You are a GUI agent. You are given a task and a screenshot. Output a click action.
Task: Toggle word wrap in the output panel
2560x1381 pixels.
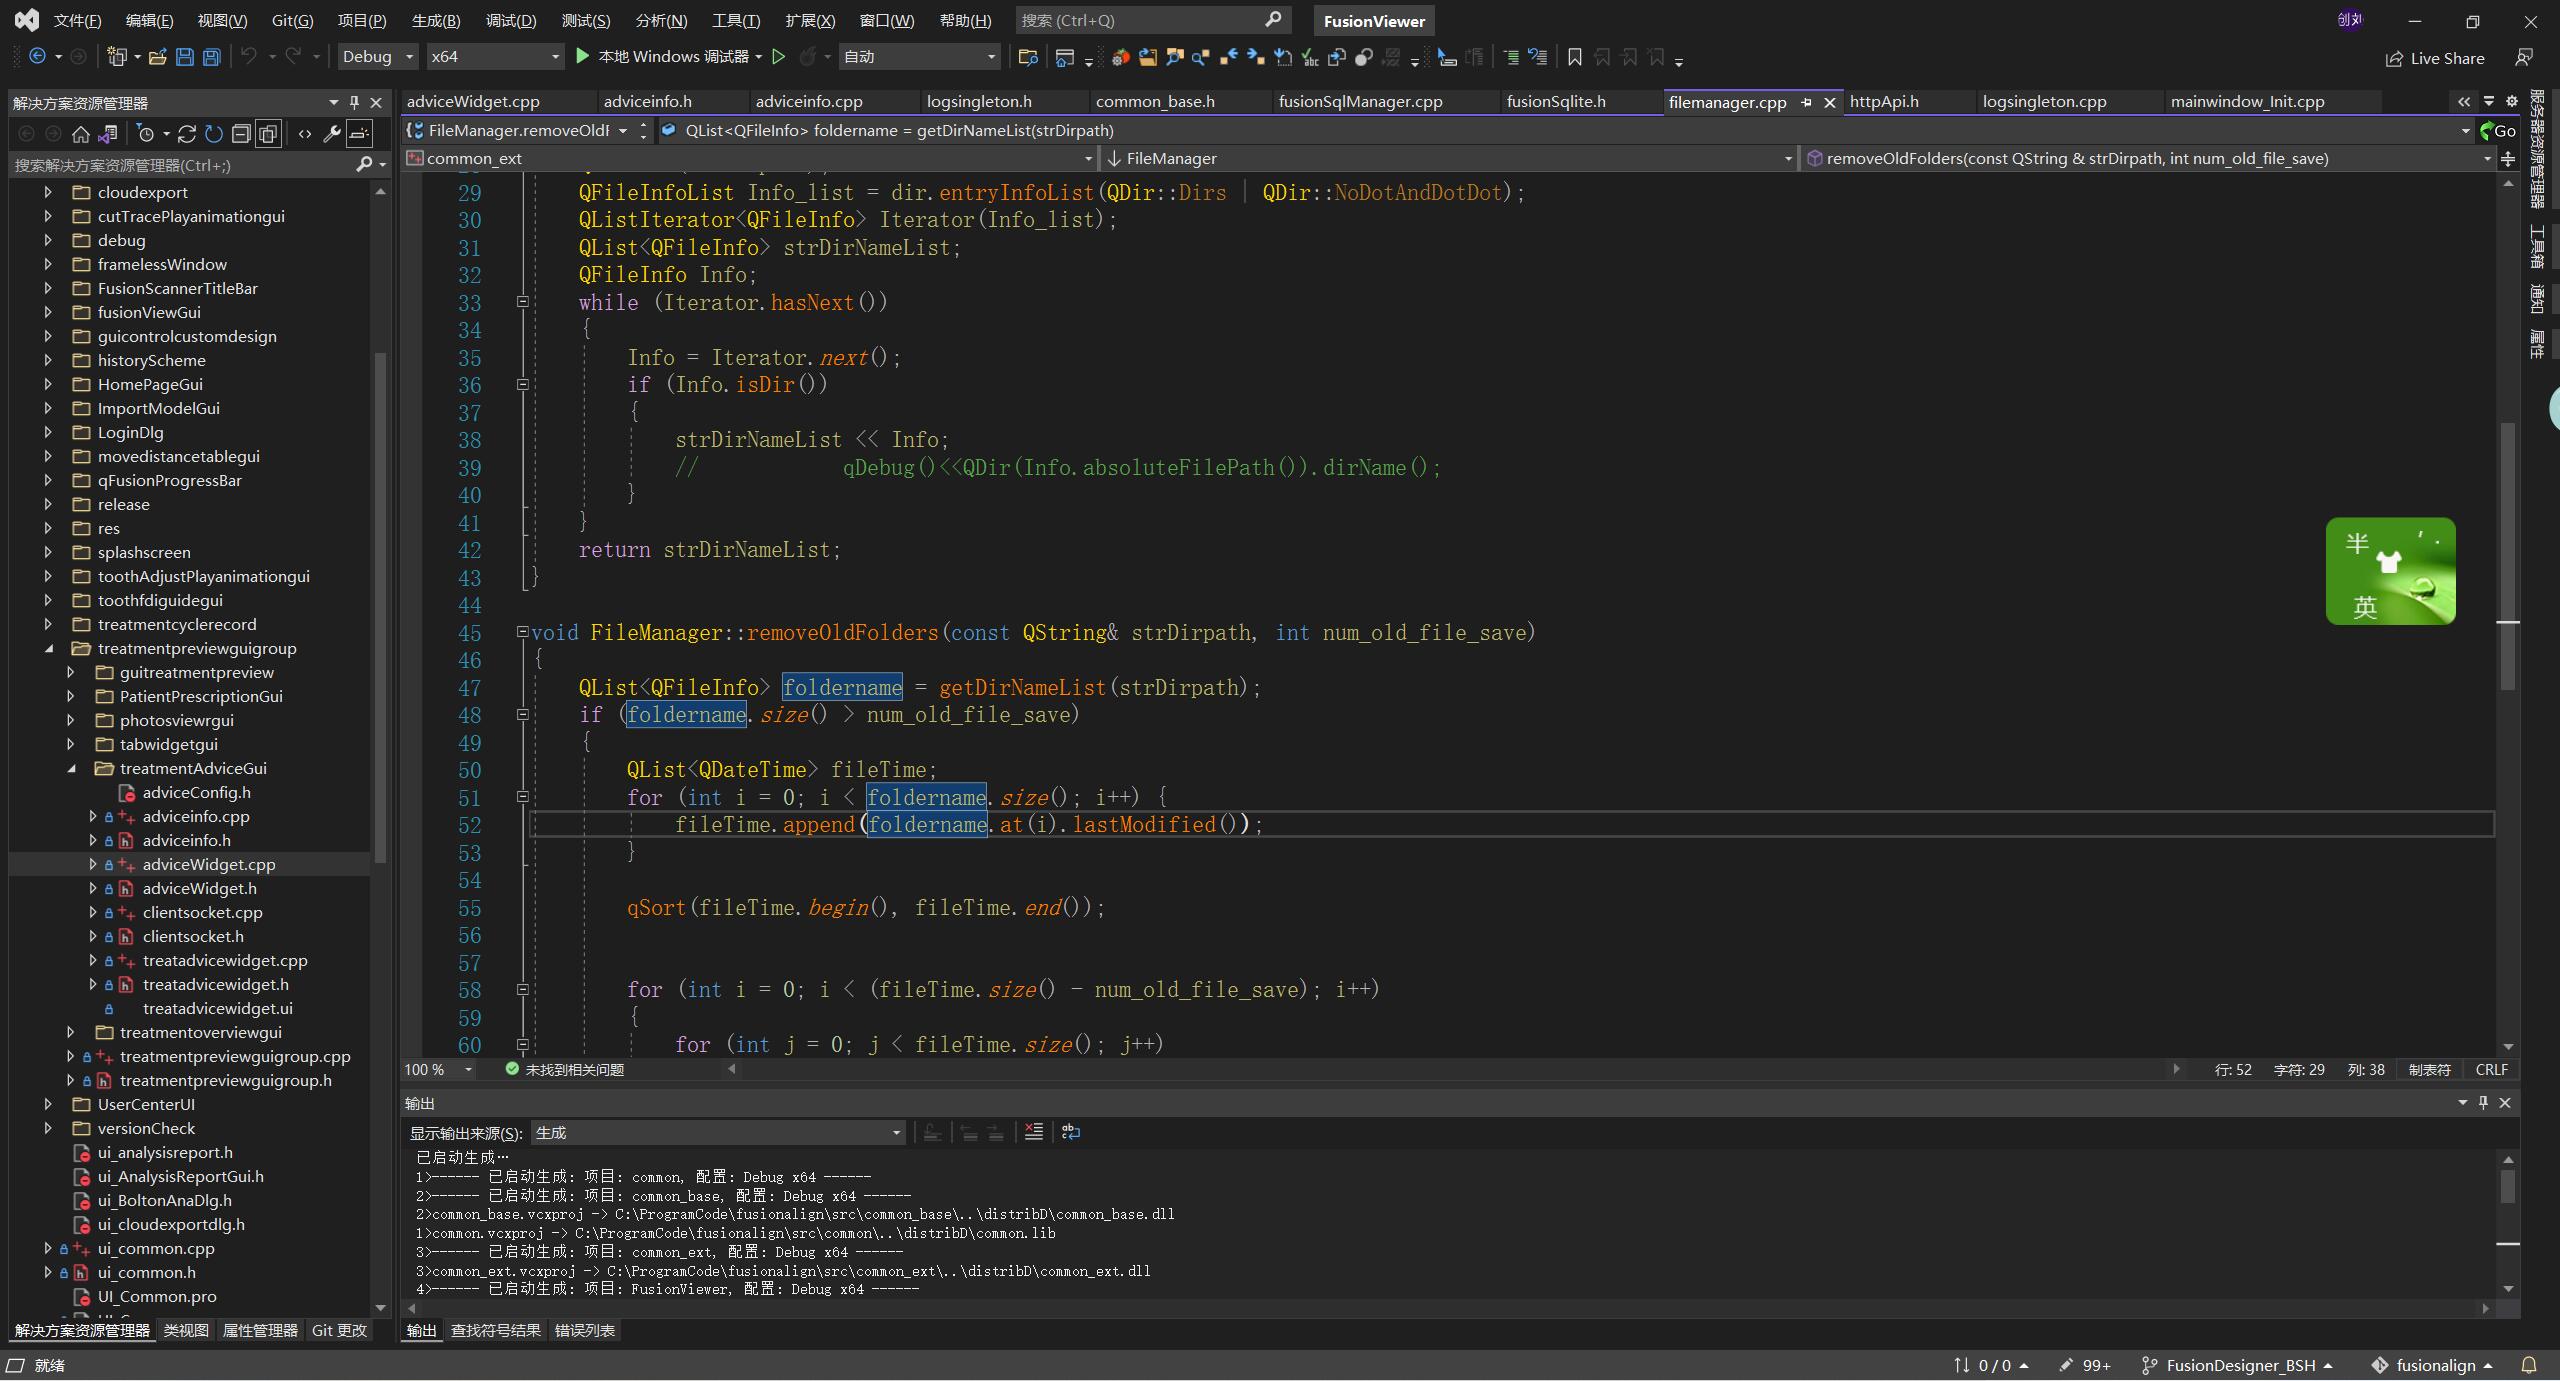point(1071,1132)
